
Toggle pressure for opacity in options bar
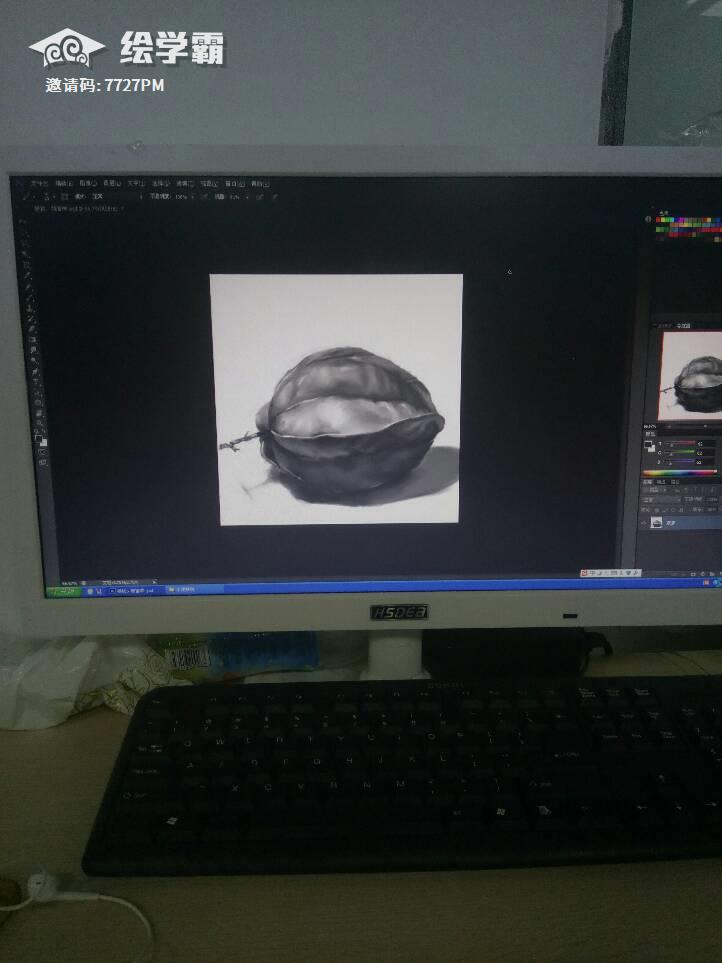pyautogui.click(x=204, y=197)
